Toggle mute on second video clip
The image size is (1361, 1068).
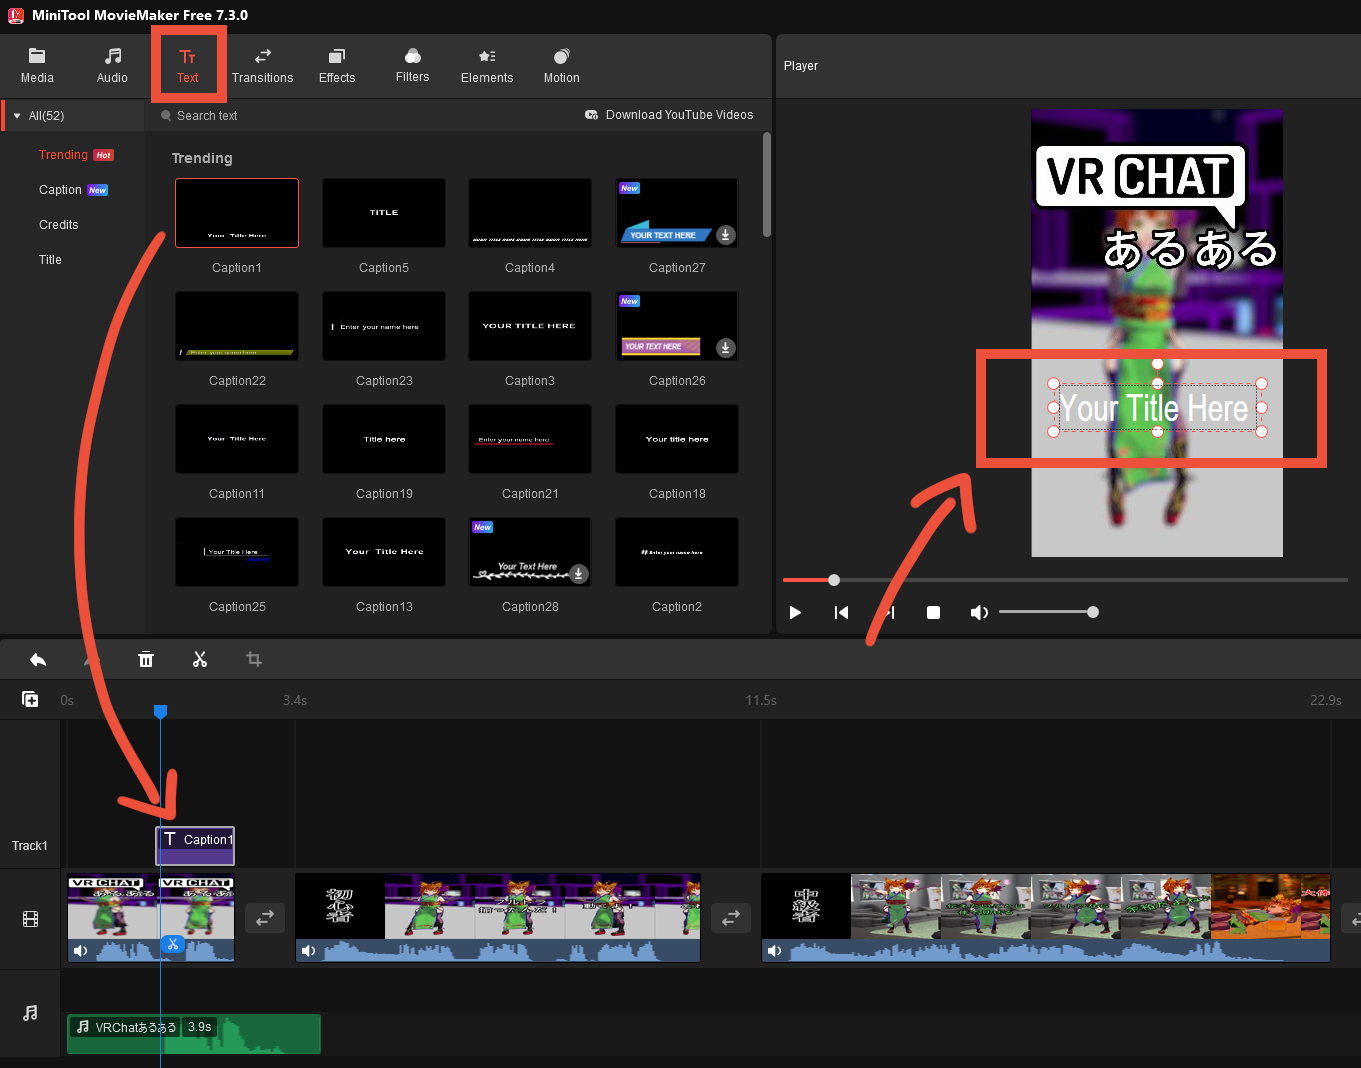[x=309, y=950]
